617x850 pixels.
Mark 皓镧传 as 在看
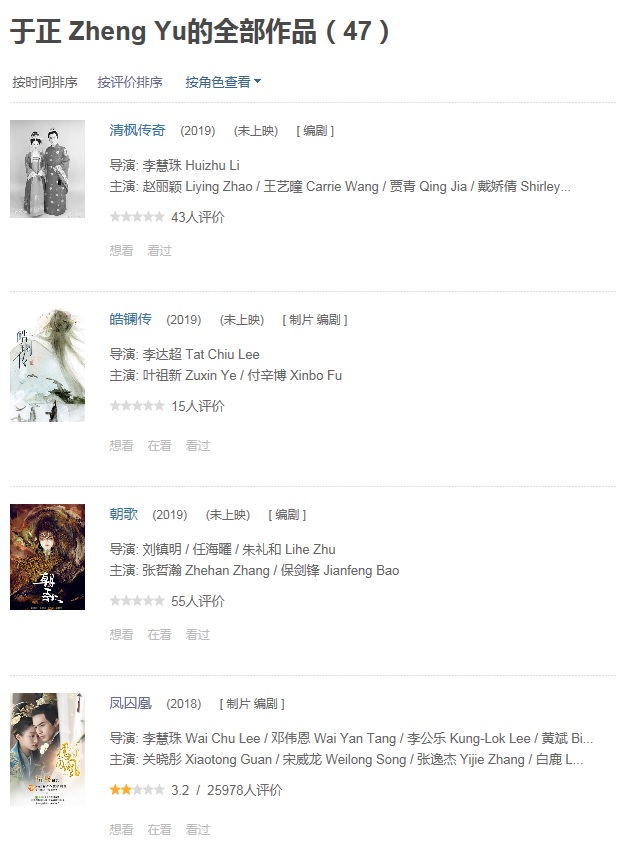159,446
